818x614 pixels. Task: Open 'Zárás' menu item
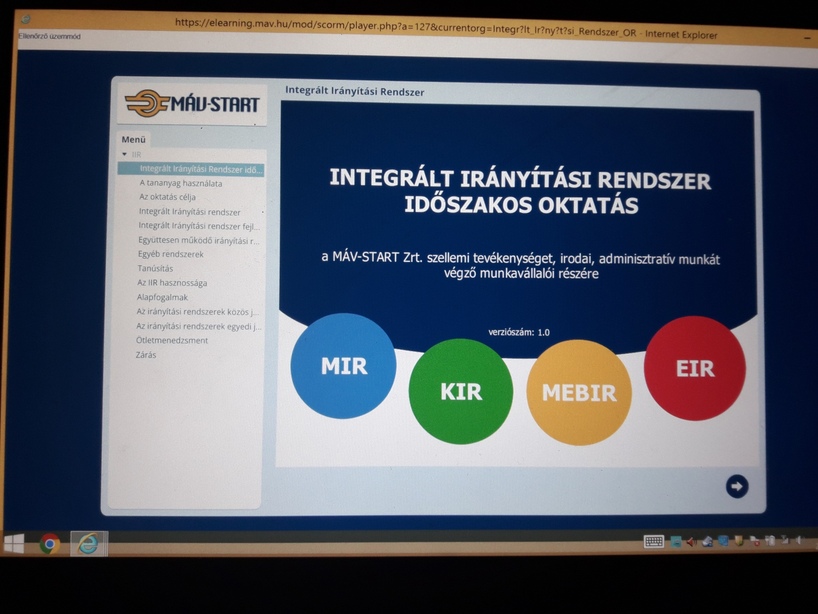pos(146,355)
